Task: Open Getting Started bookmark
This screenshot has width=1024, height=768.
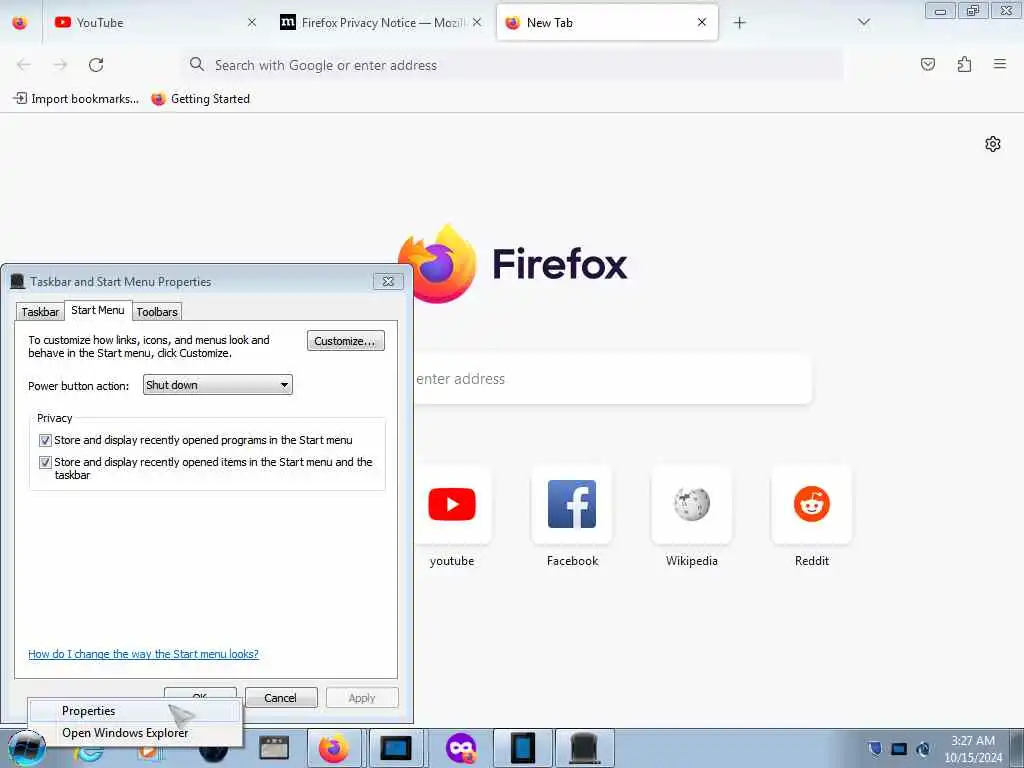Action: point(200,99)
